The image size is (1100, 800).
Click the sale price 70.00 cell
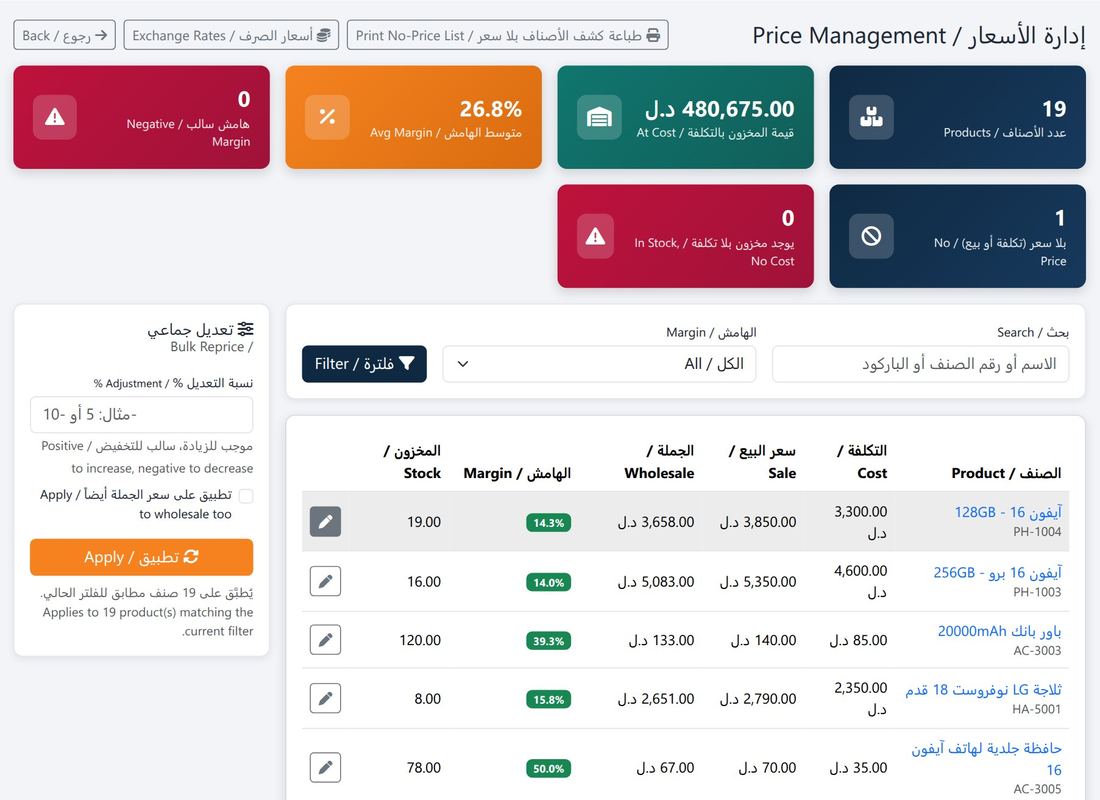point(767,768)
